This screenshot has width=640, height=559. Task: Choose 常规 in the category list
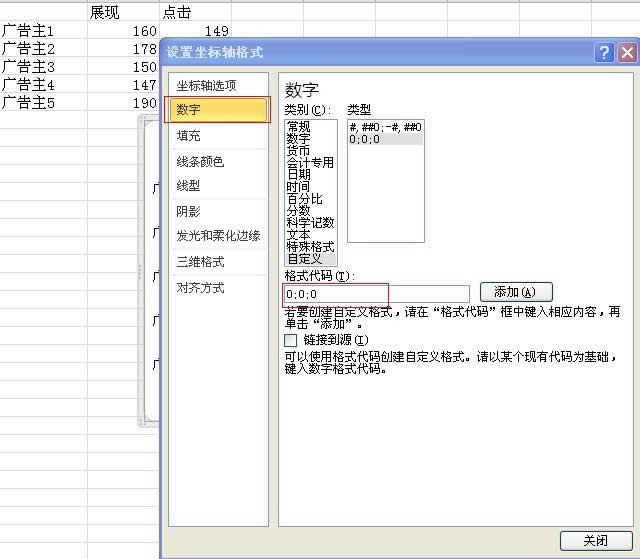click(298, 127)
